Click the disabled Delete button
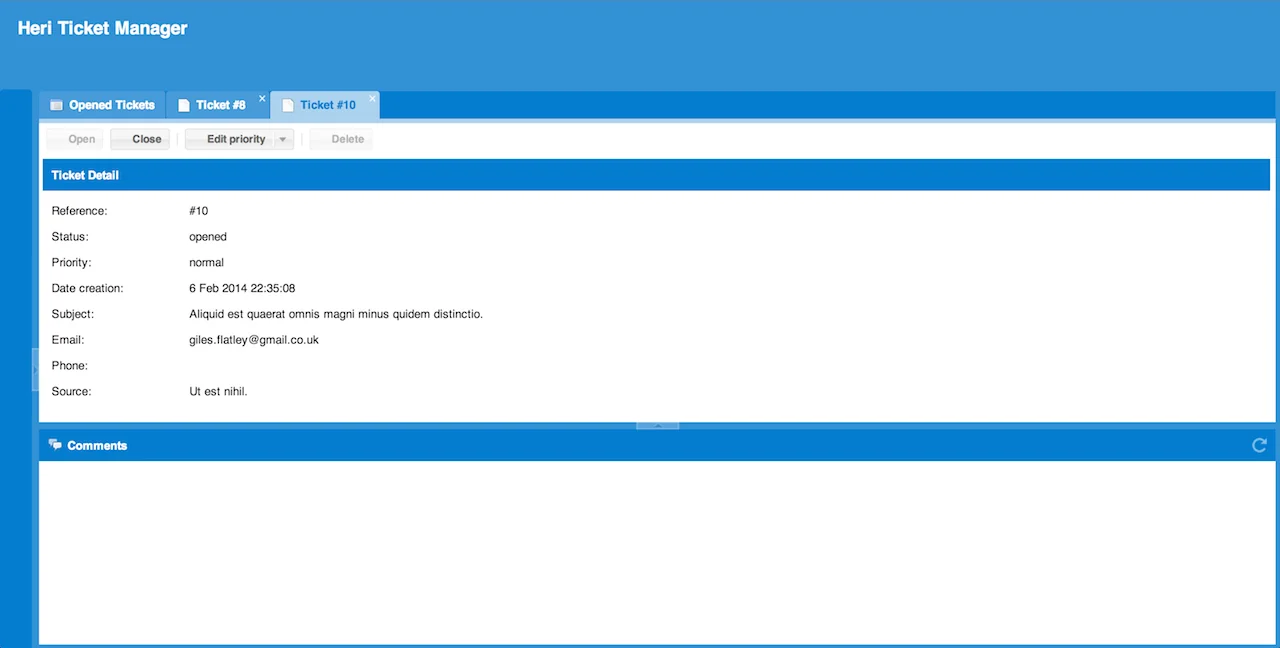 point(347,139)
